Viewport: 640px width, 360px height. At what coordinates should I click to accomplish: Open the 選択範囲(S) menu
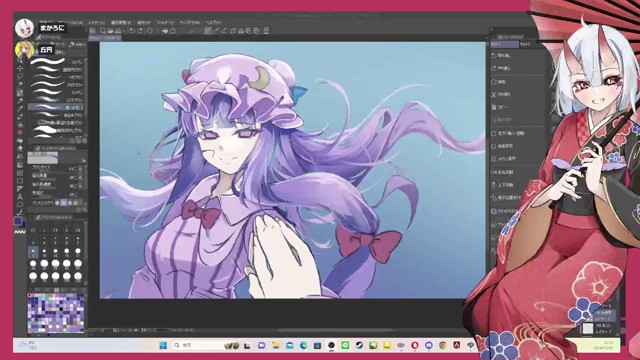click(121, 22)
